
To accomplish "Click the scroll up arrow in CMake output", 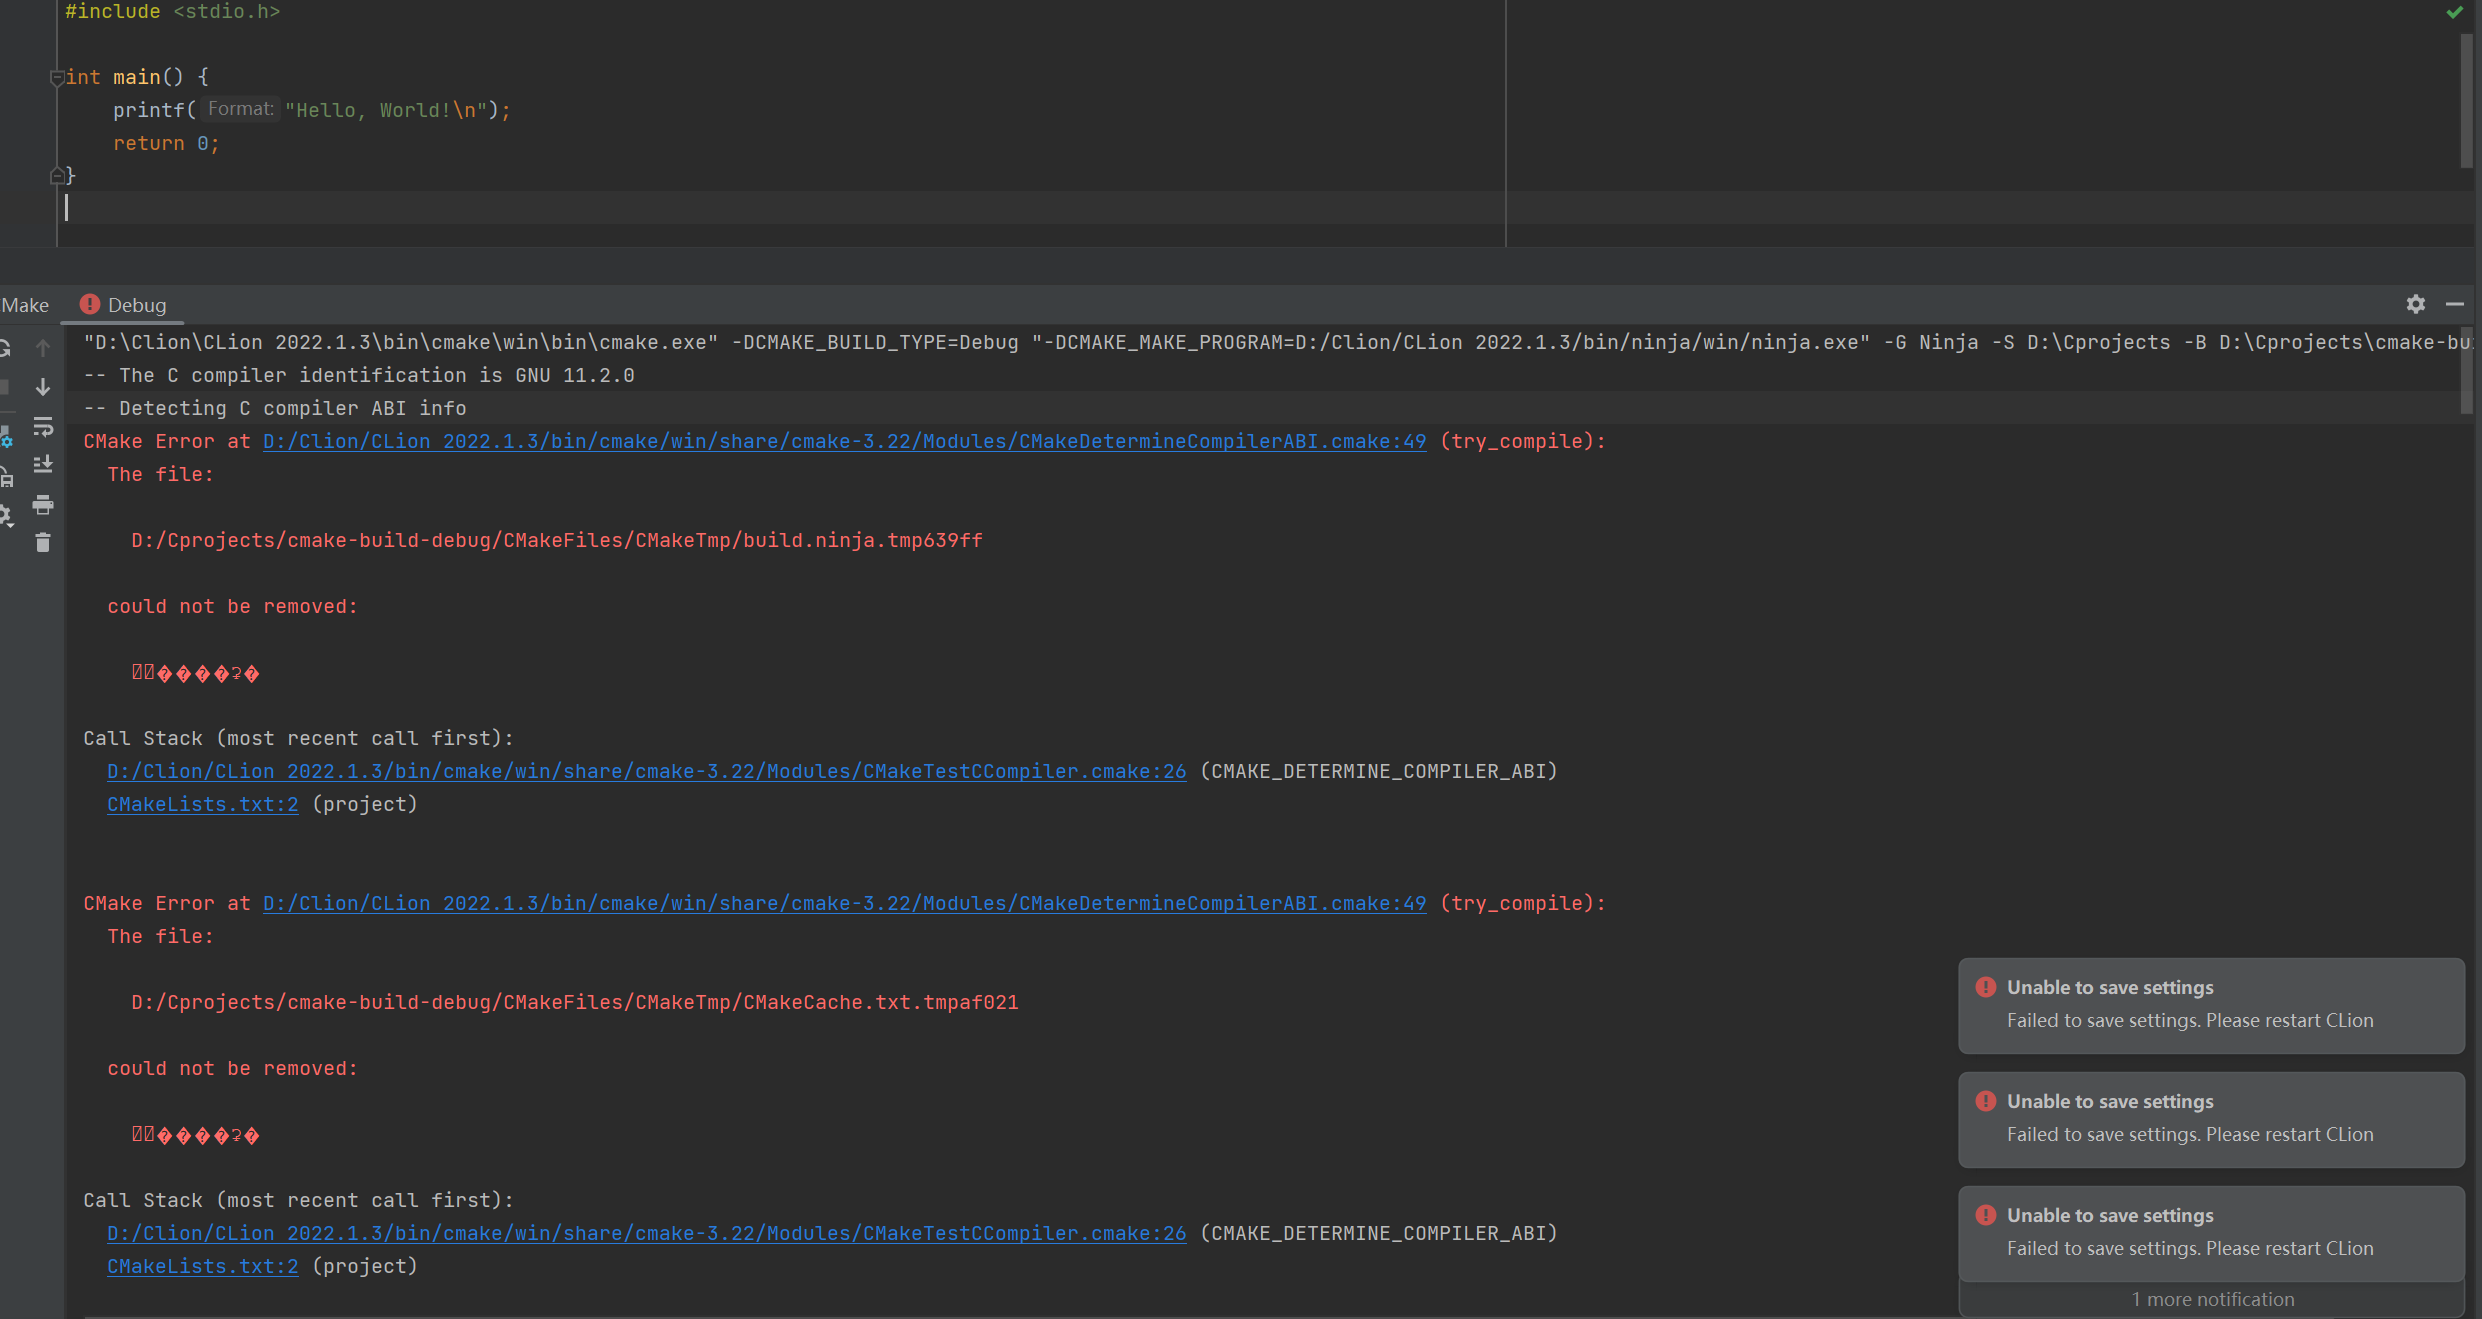I will pos(43,348).
